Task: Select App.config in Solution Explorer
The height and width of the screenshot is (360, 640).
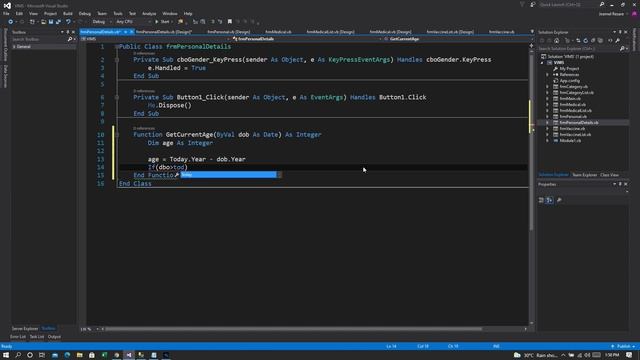Action: (569, 80)
